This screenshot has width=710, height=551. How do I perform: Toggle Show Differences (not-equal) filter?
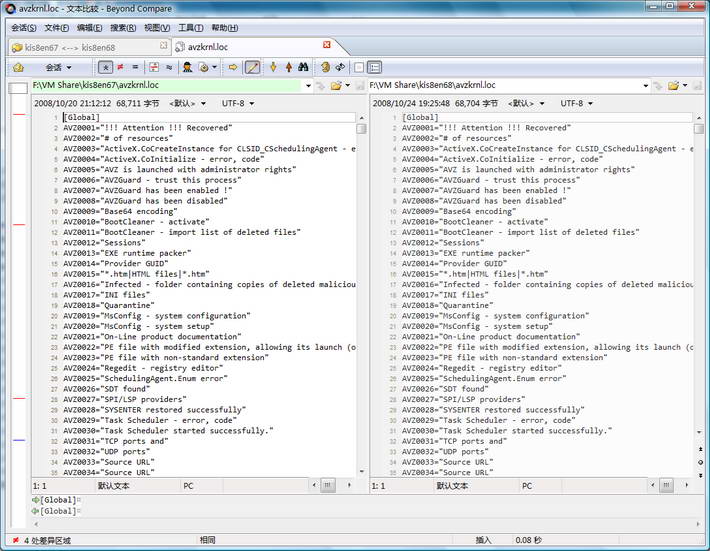pyautogui.click(x=120, y=67)
